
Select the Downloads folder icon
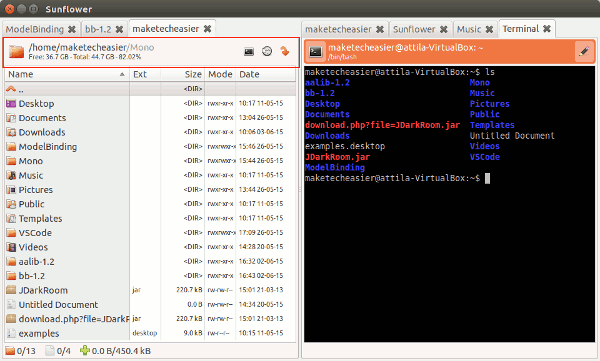coord(11,132)
